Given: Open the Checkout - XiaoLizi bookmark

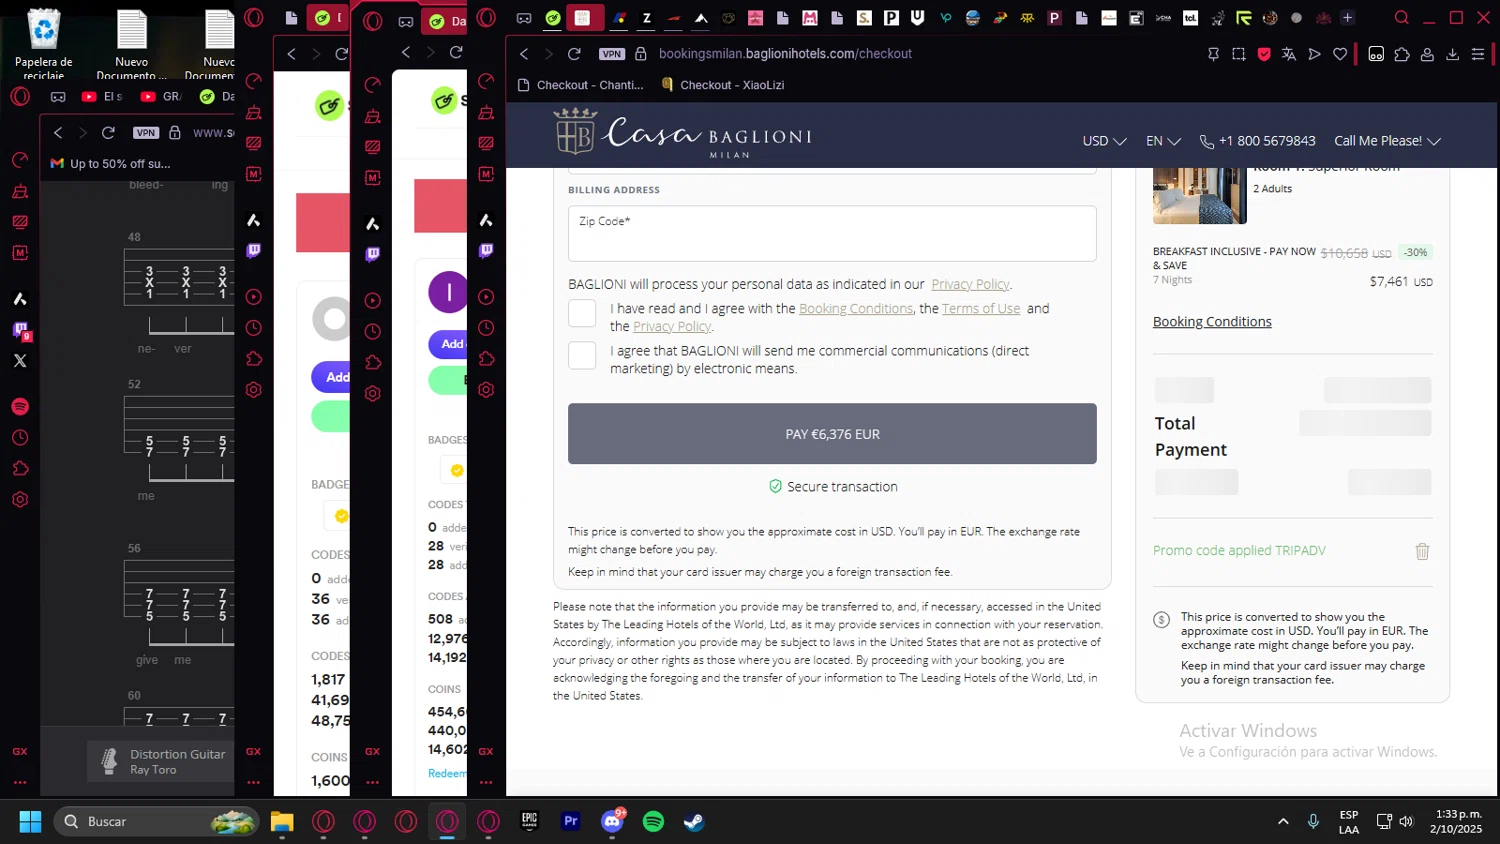Looking at the screenshot, I should click(x=723, y=85).
